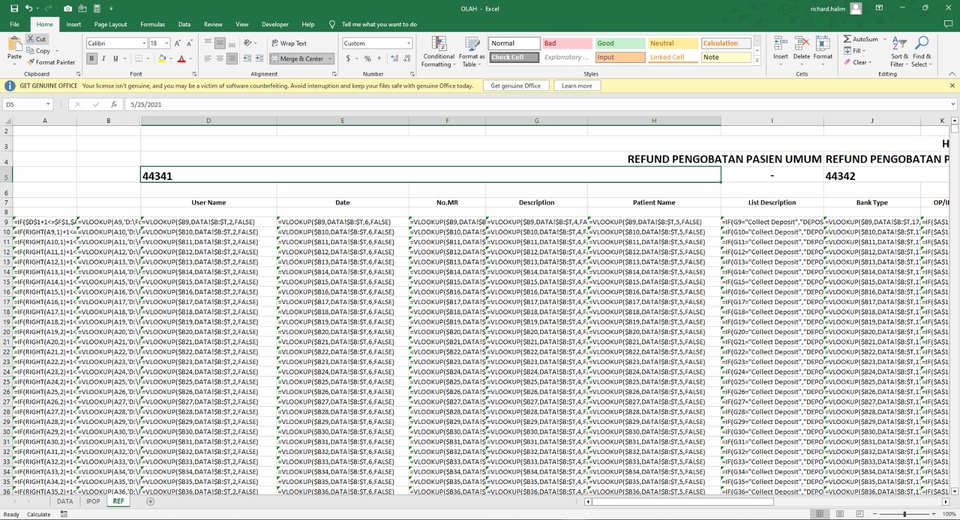Switch to the Insert ribbon tab

tap(73, 24)
